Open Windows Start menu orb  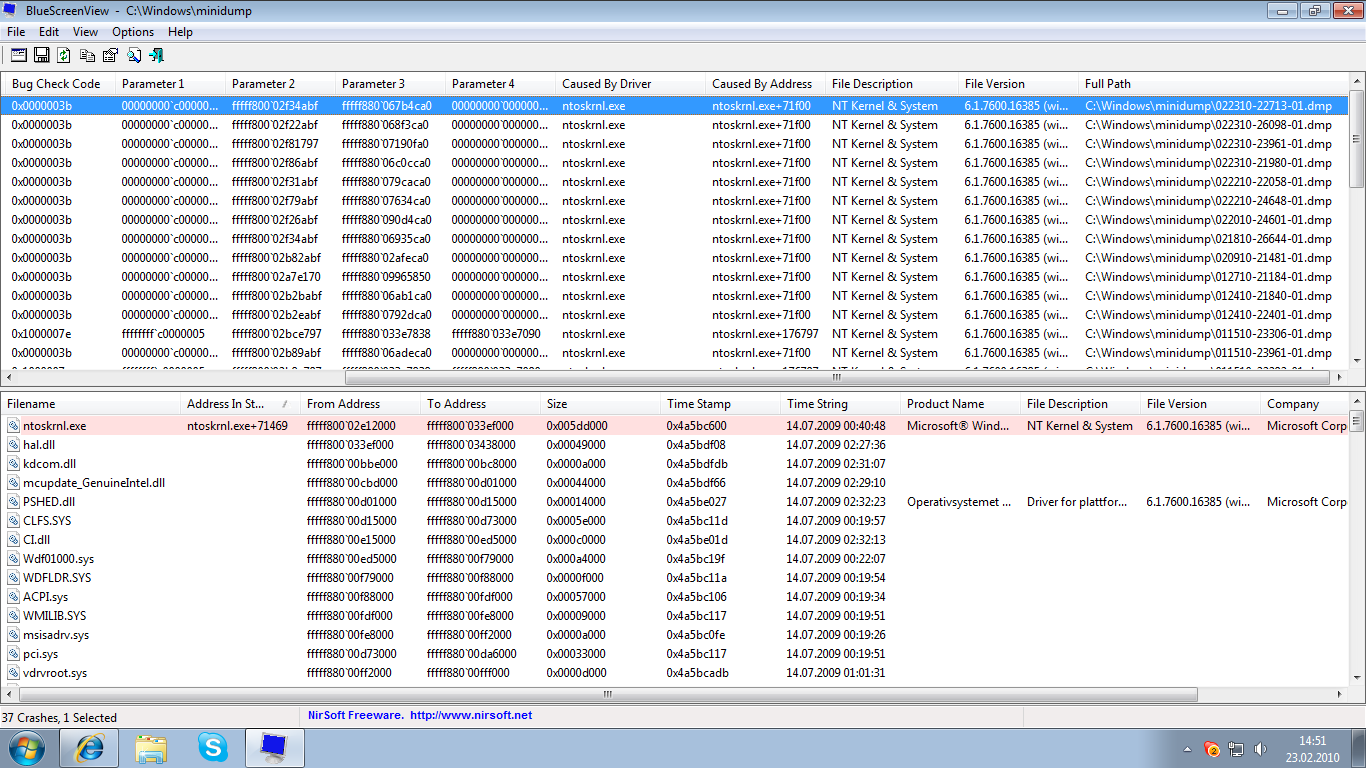[26, 748]
